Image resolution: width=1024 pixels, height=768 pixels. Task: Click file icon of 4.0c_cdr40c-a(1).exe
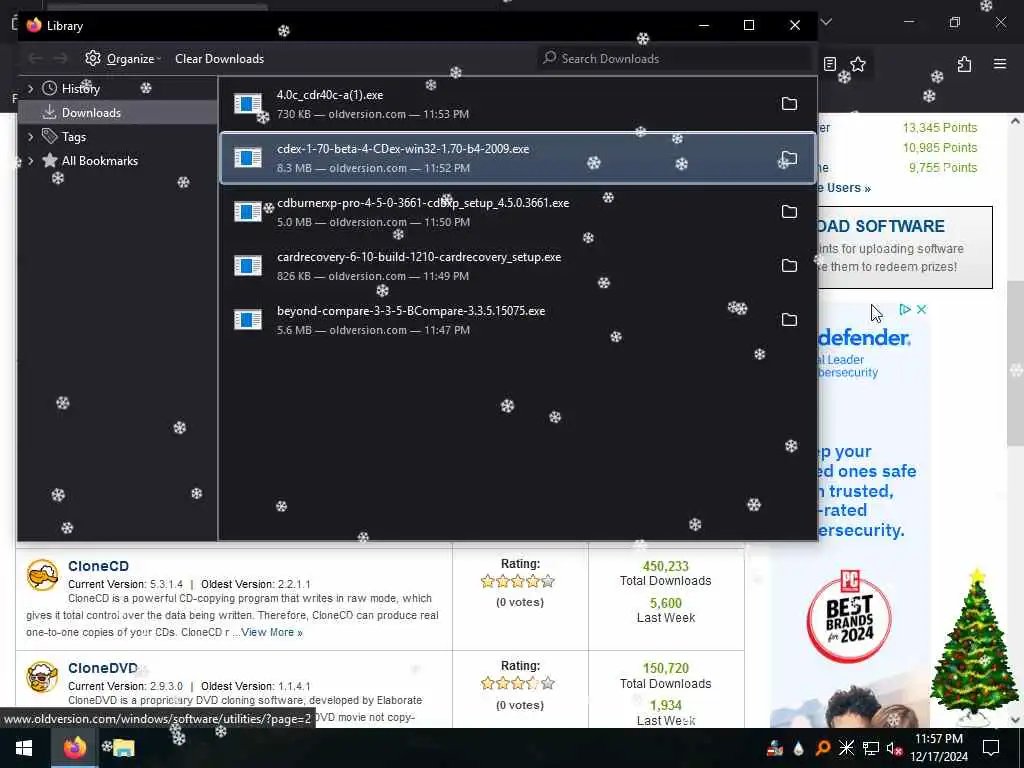click(x=248, y=104)
